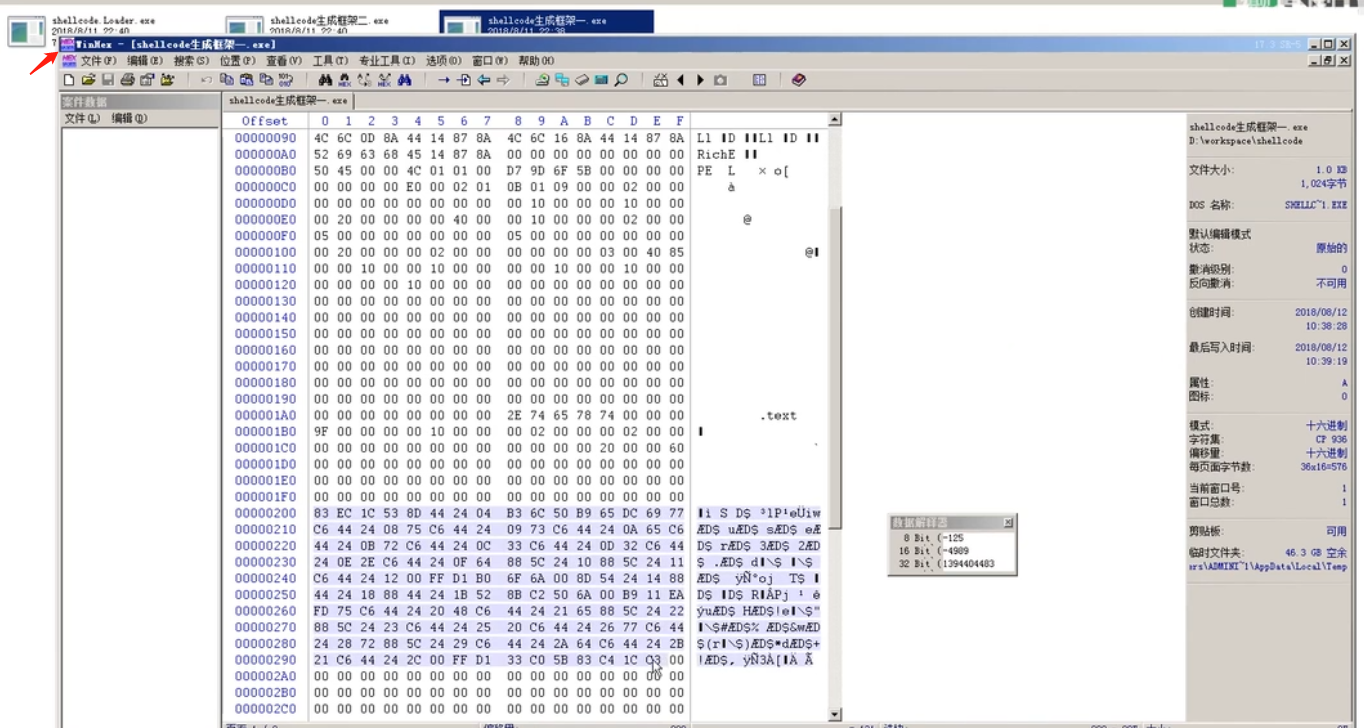Undo the last edit
1364x728 pixels.
point(206,80)
